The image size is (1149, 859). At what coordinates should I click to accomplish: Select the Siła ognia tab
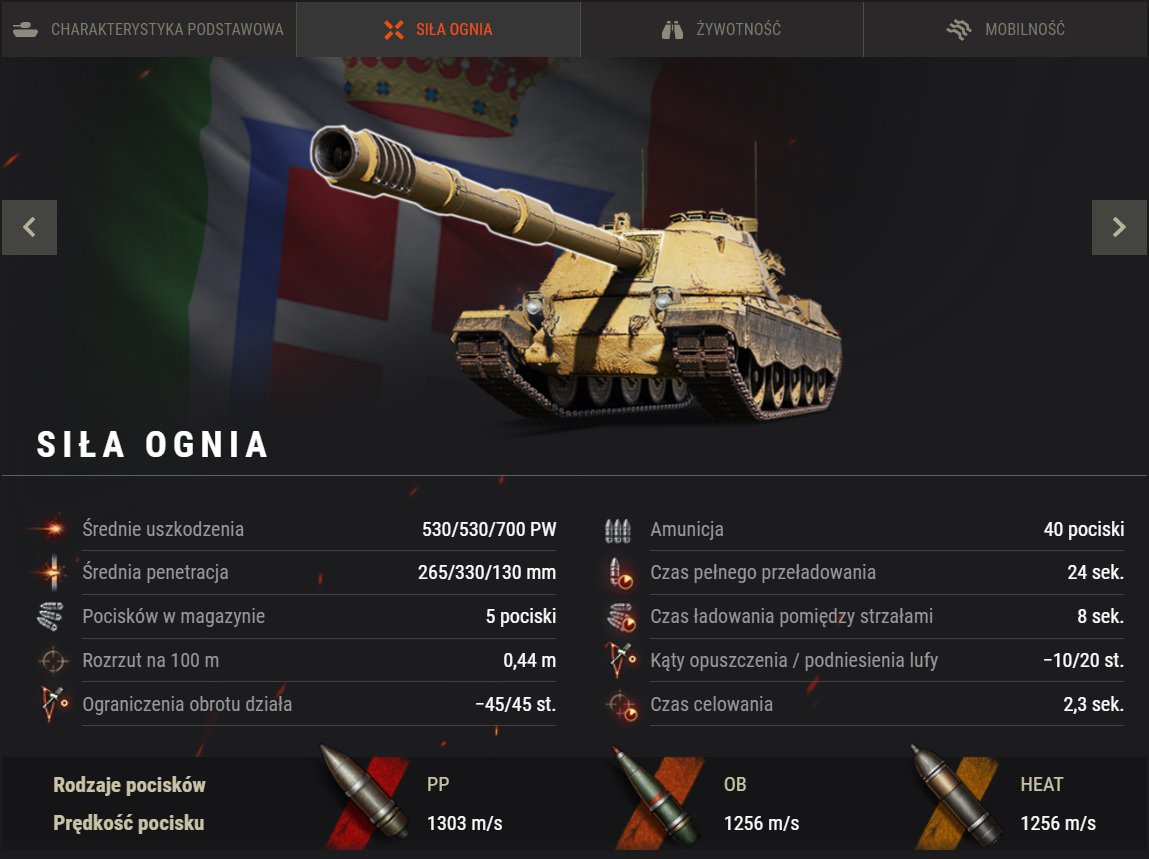438,29
